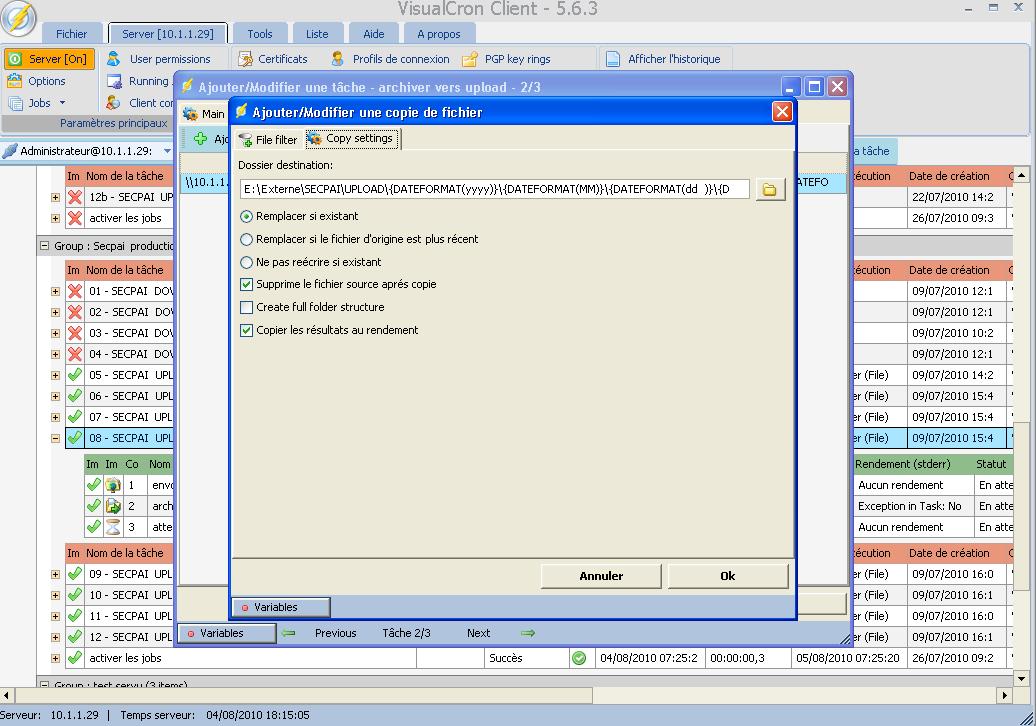1036x726 pixels.
Task: Uncheck Supprime le fichier source aprés copie
Action: pyautogui.click(x=247, y=285)
